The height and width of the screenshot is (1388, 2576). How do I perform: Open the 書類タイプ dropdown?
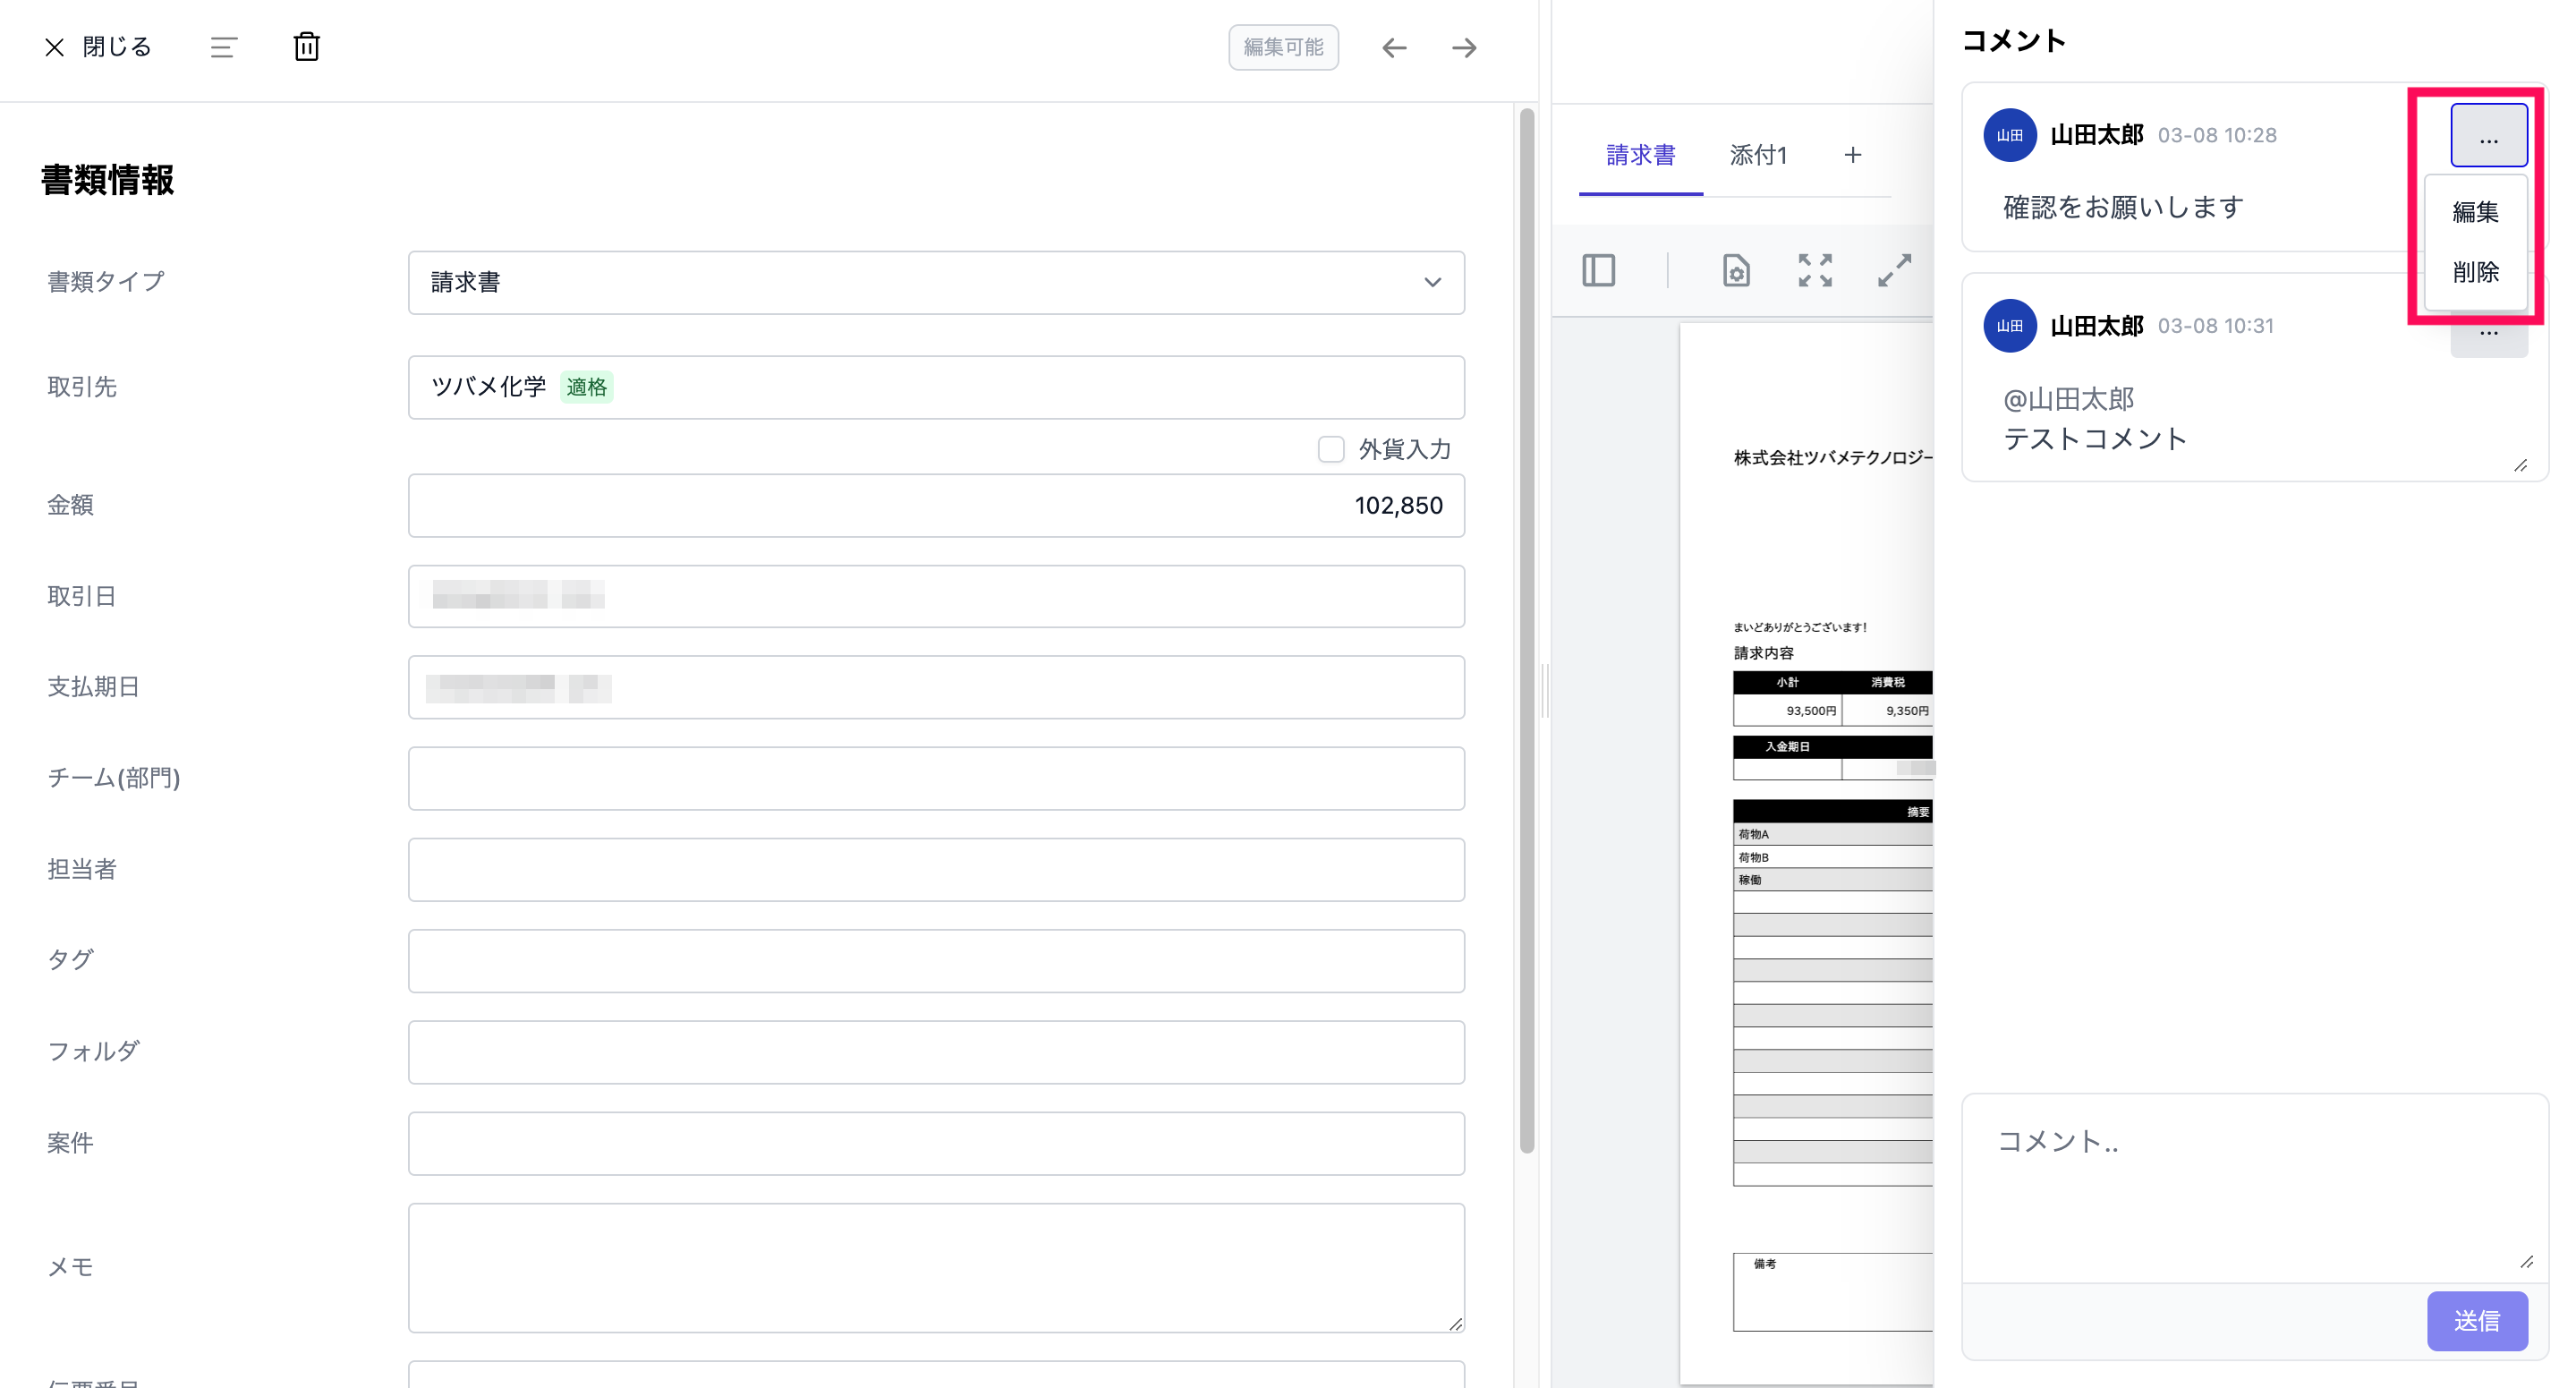[936, 283]
